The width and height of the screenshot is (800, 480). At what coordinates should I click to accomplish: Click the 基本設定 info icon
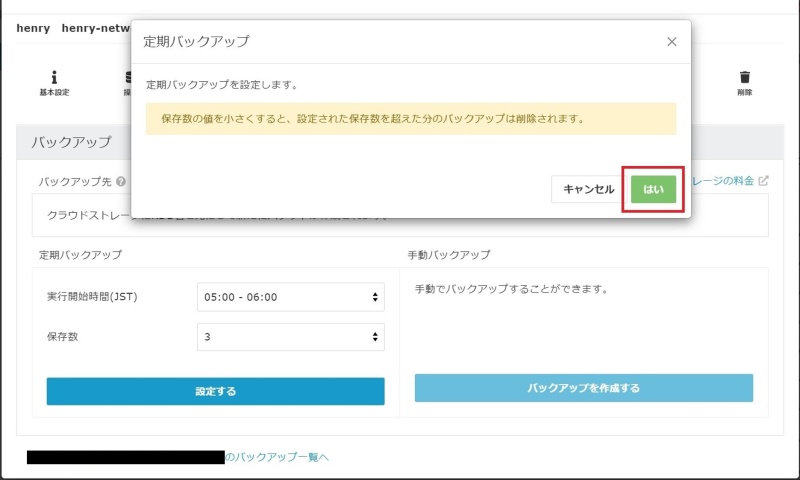[x=54, y=77]
